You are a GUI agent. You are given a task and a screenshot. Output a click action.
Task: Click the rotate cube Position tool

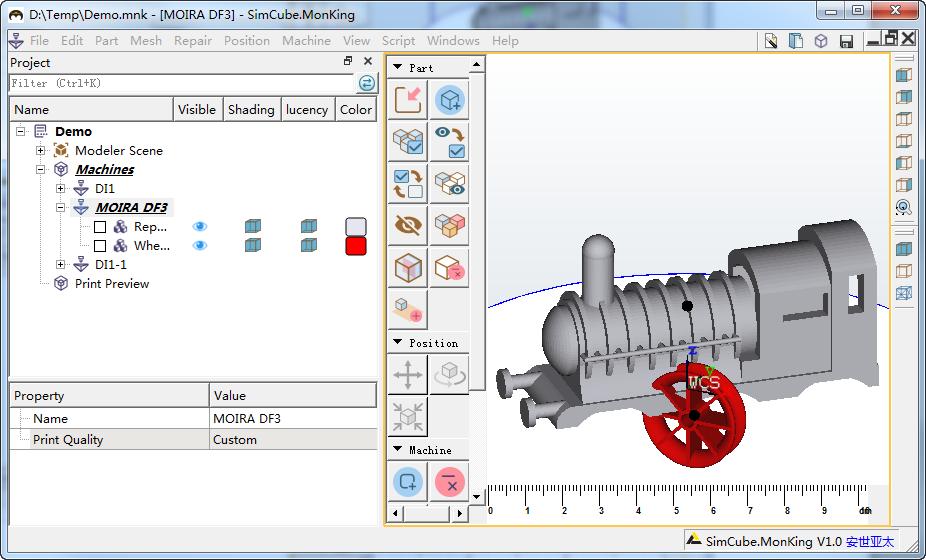pyautogui.click(x=450, y=375)
